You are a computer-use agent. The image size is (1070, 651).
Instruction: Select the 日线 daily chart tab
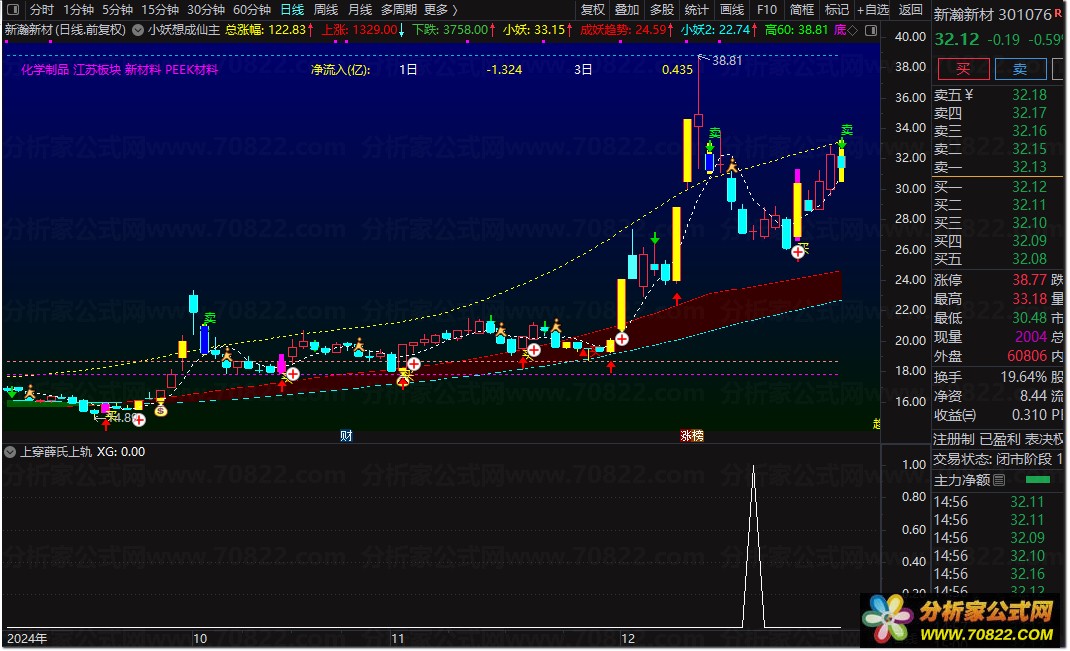tap(292, 10)
